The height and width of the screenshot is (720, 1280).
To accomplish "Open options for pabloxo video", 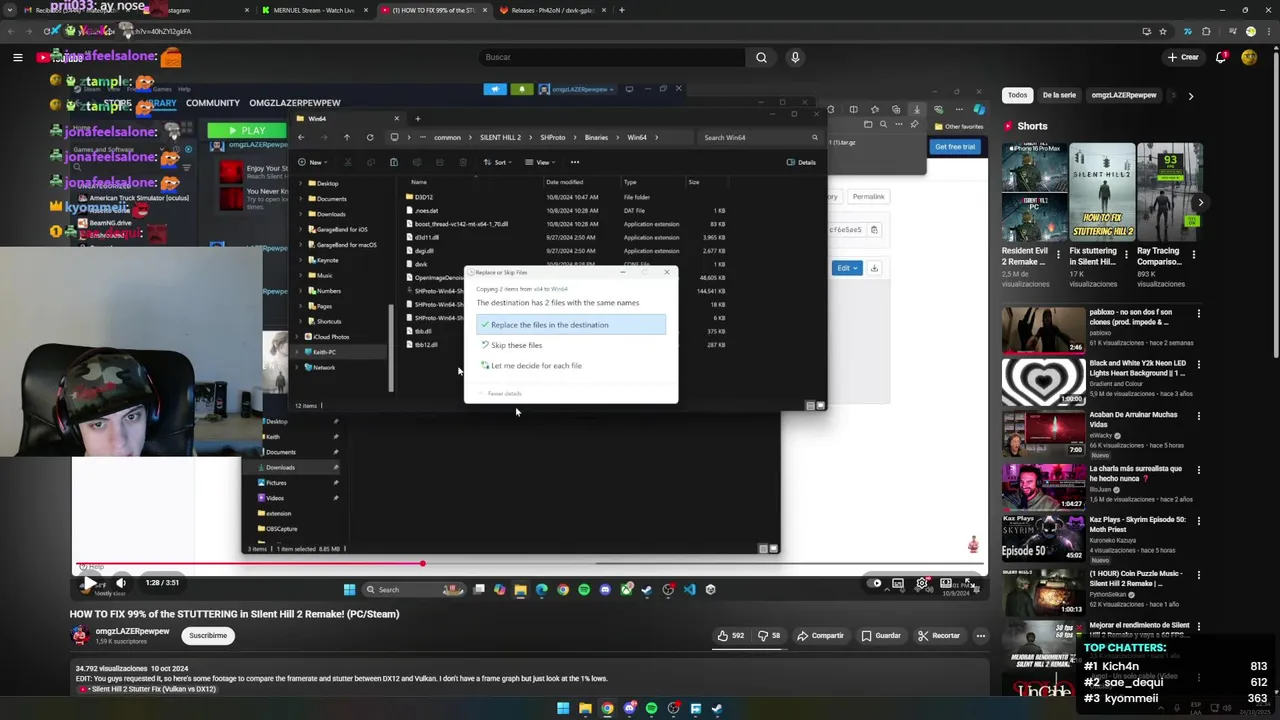I will [1198, 314].
